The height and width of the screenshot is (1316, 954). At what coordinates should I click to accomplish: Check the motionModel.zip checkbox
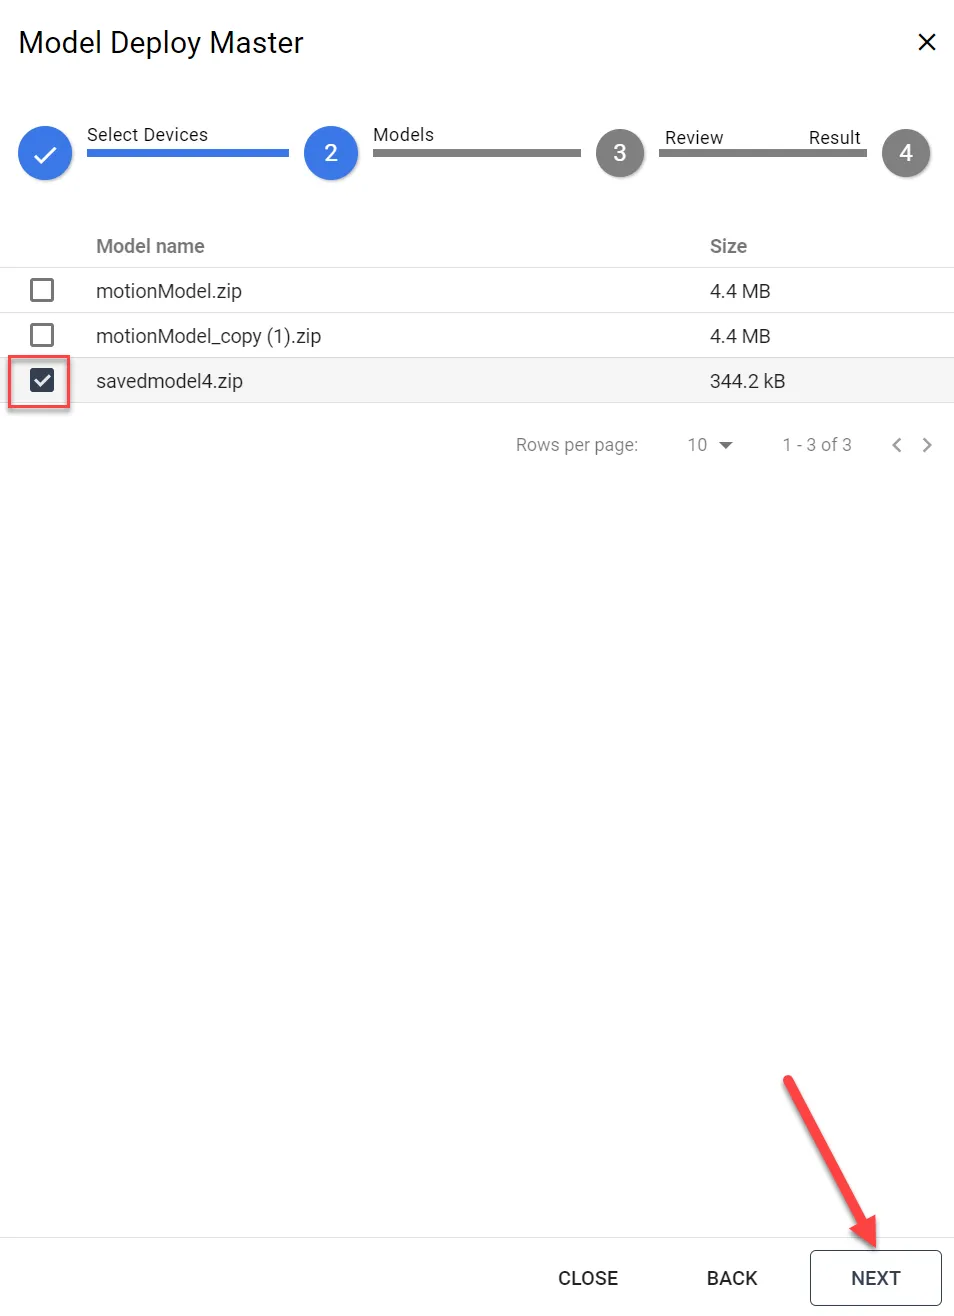pos(42,290)
